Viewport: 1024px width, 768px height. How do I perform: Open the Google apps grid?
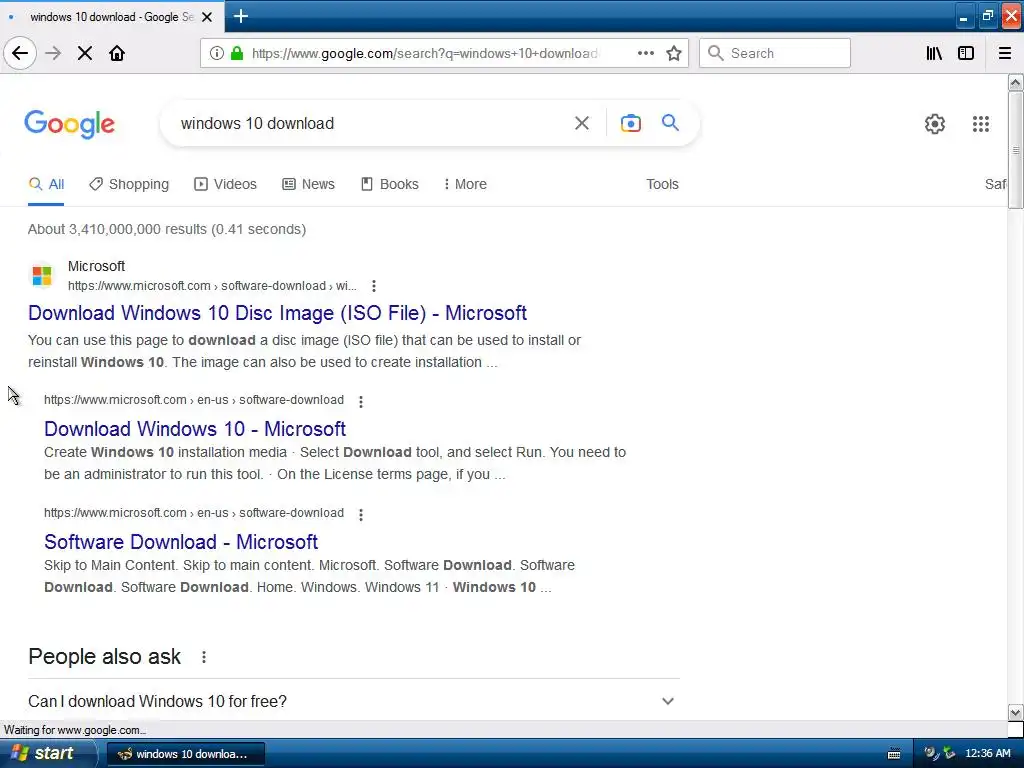click(980, 123)
